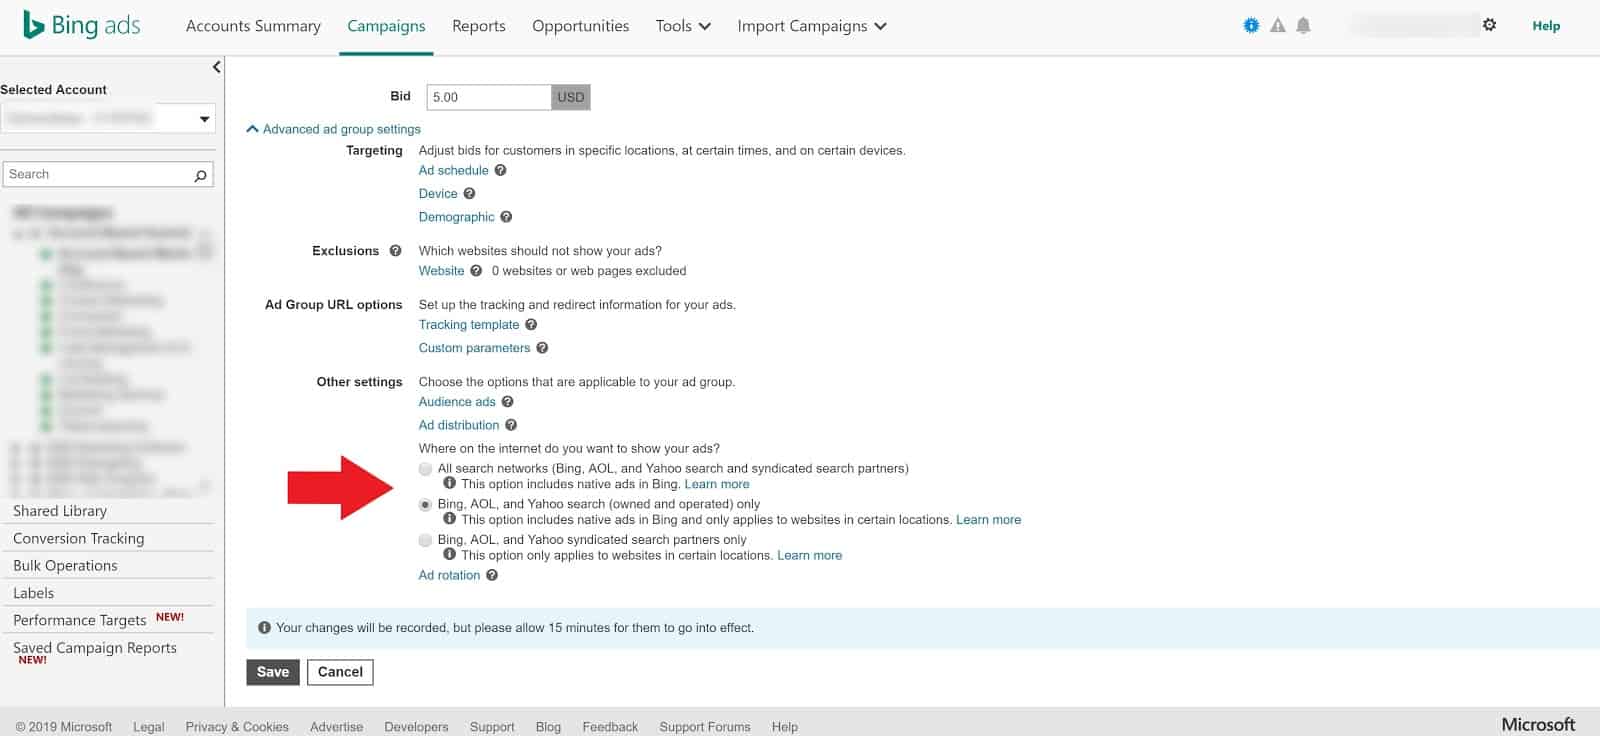Open help icon next to Ad distribution
This screenshot has height=736, width=1600.
[x=511, y=425]
